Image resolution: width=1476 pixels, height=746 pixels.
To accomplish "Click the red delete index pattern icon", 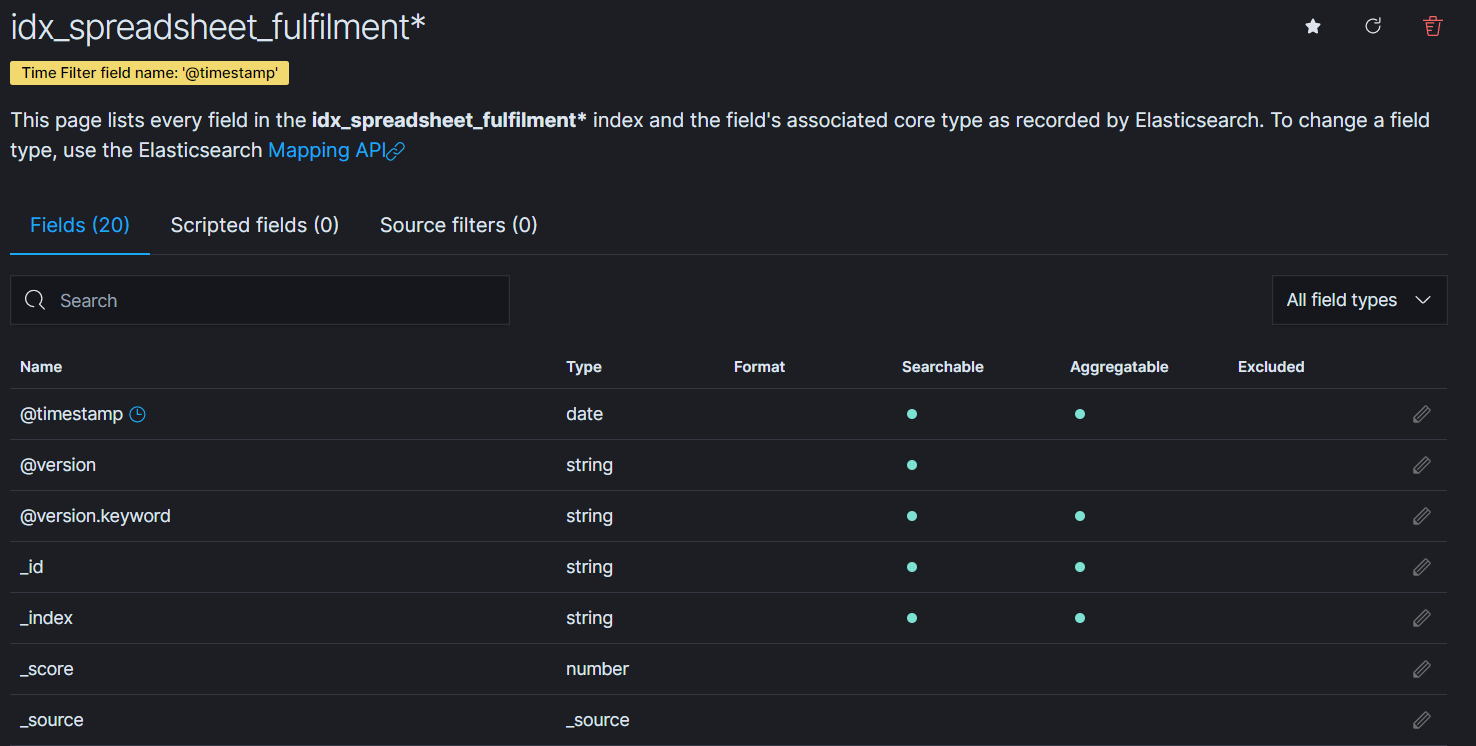I will tap(1433, 27).
